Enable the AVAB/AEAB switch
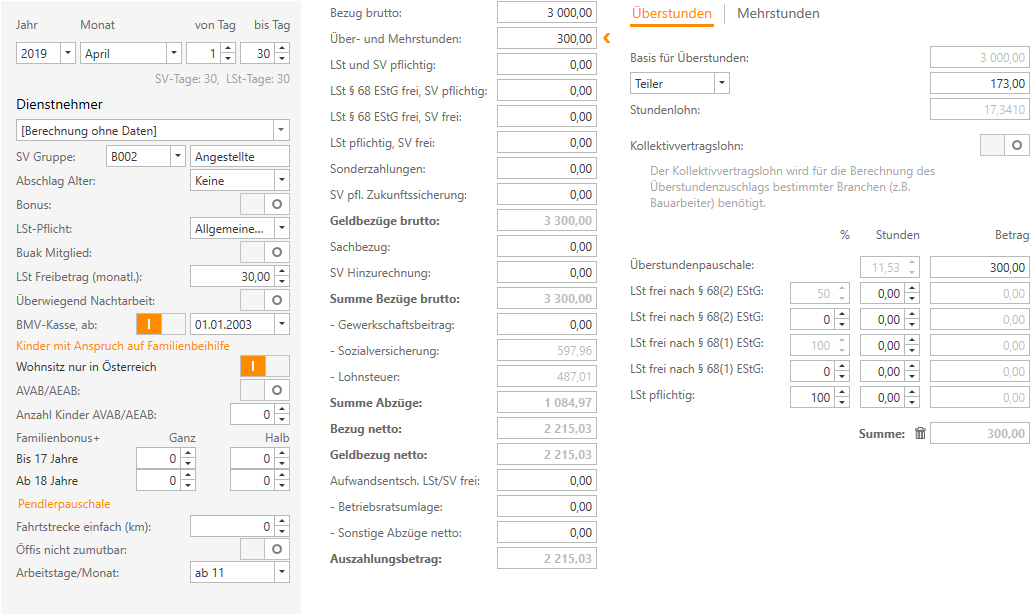Screen dimensions: 1036x615 [265, 390]
